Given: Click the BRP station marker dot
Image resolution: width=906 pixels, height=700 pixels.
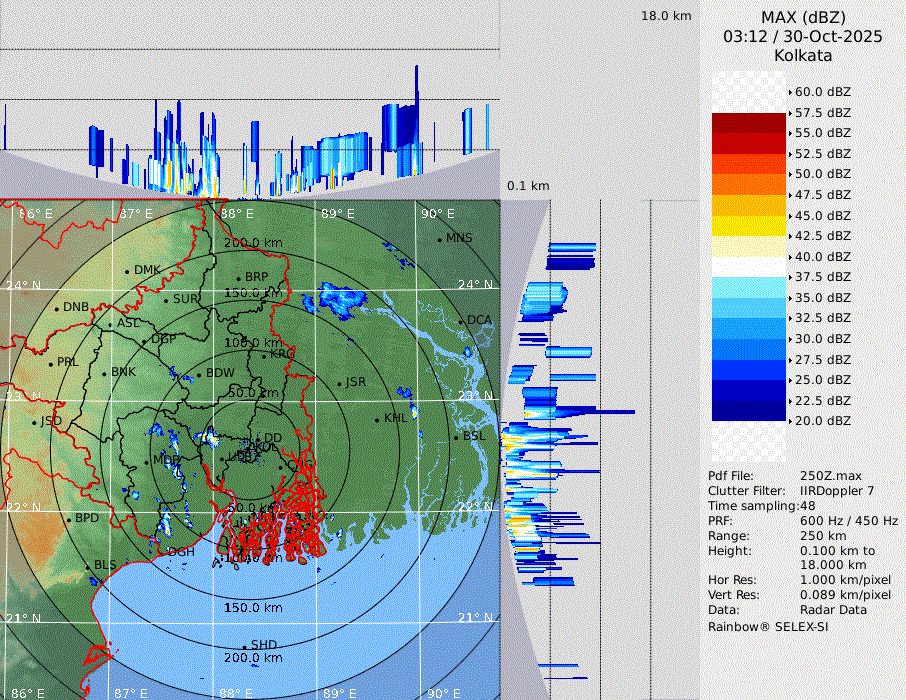Looking at the screenshot, I should pyautogui.click(x=238, y=278).
